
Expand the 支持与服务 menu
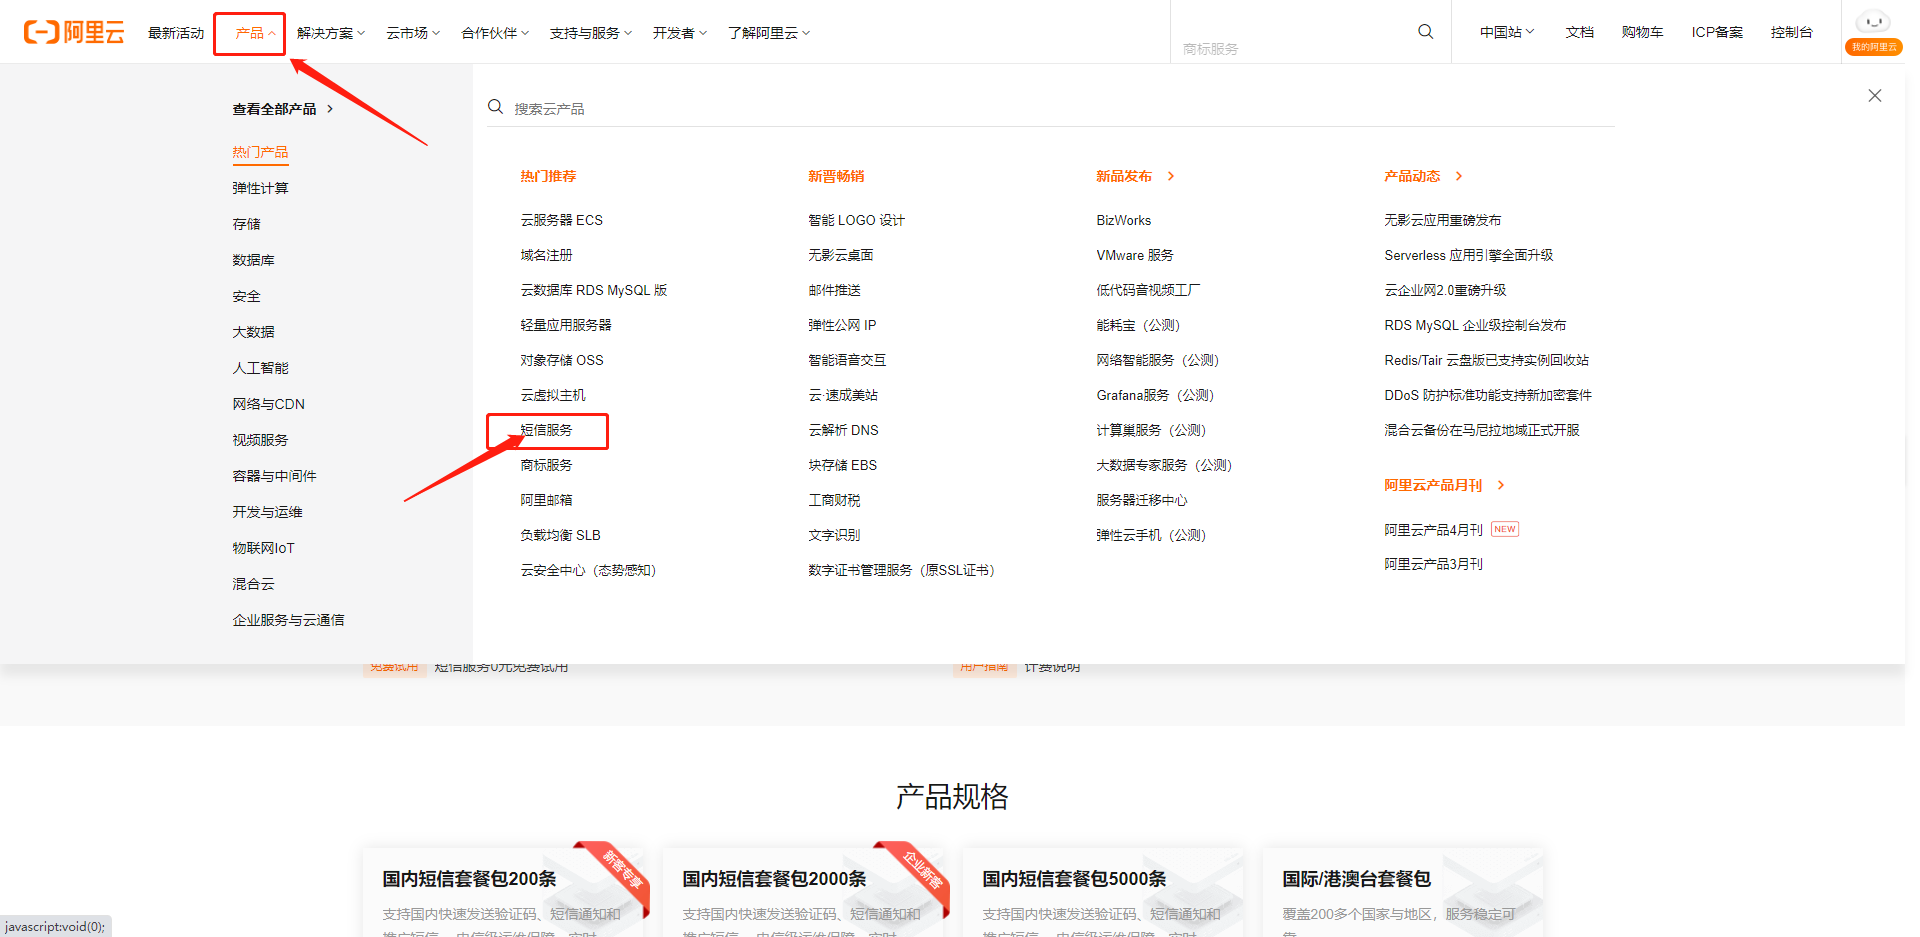(591, 33)
